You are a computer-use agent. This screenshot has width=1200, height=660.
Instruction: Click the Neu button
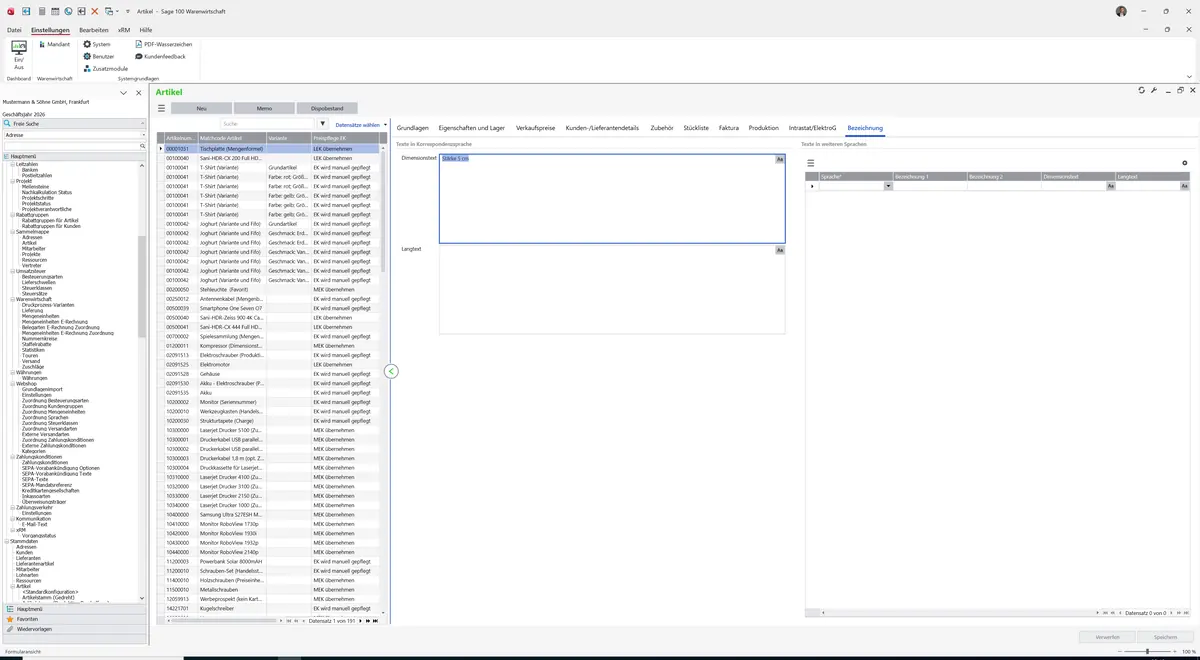[201, 108]
